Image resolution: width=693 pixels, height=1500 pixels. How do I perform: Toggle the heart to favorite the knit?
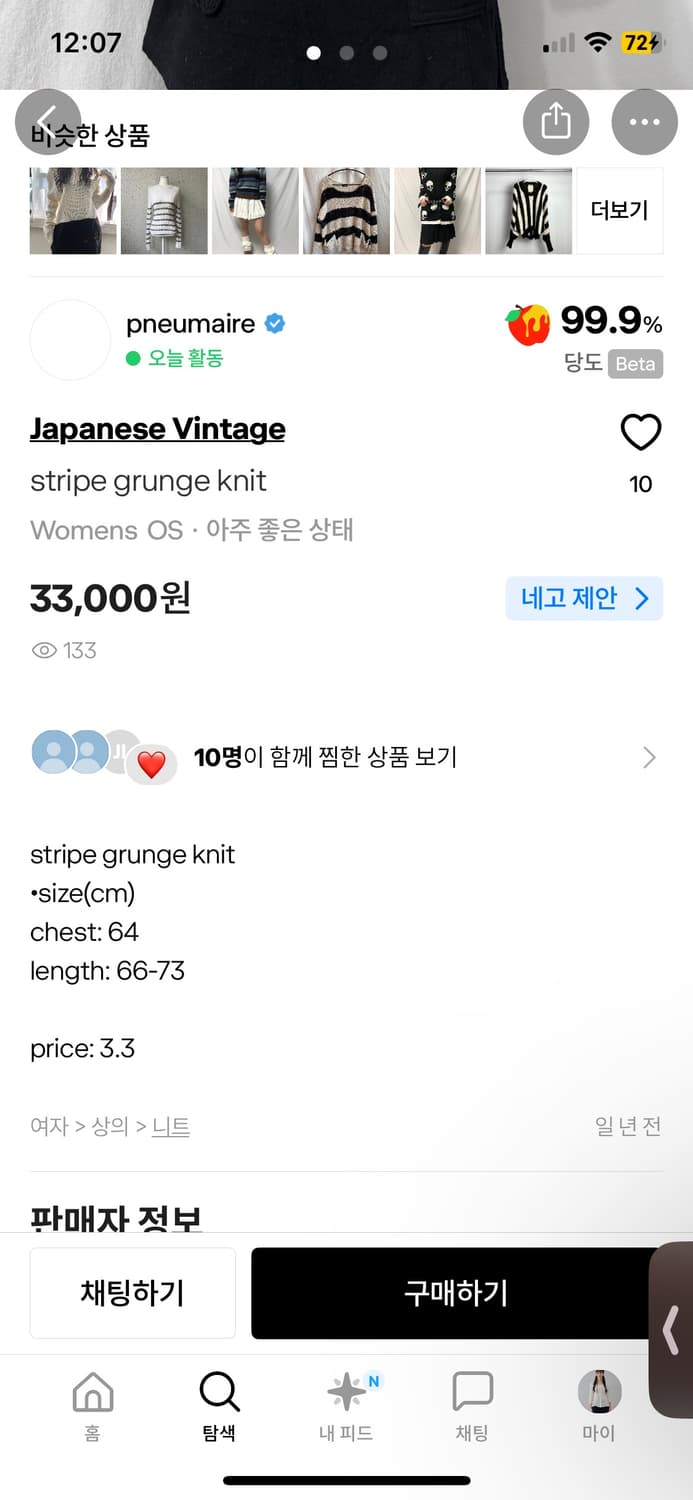[641, 432]
